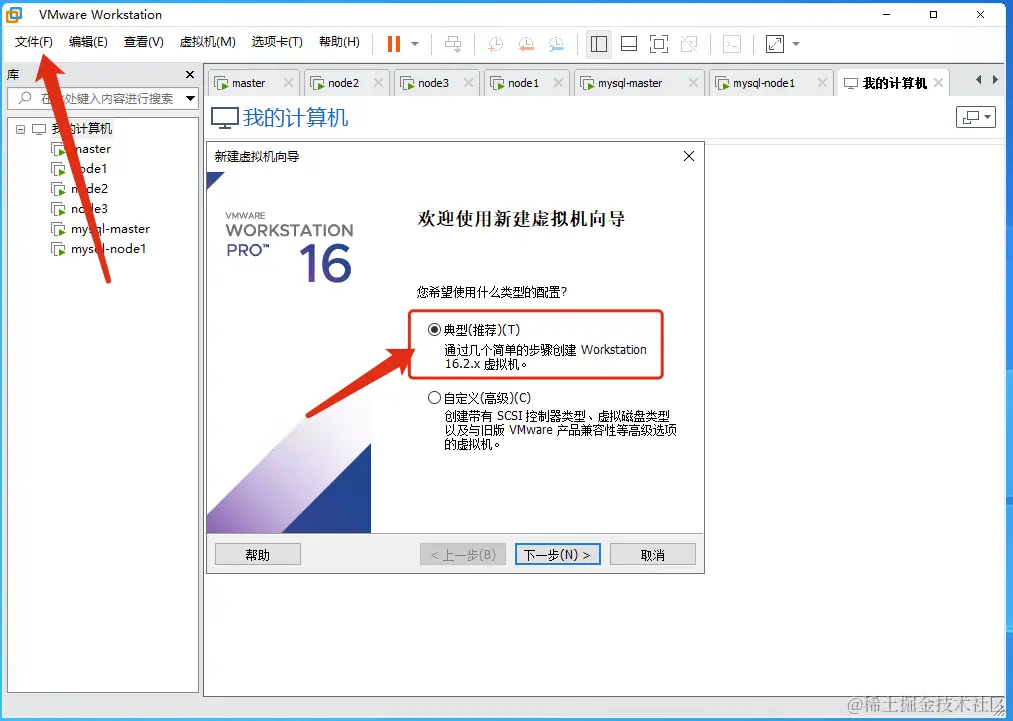1013x721 pixels.
Task: Close the node2 tab
Action: 379,83
